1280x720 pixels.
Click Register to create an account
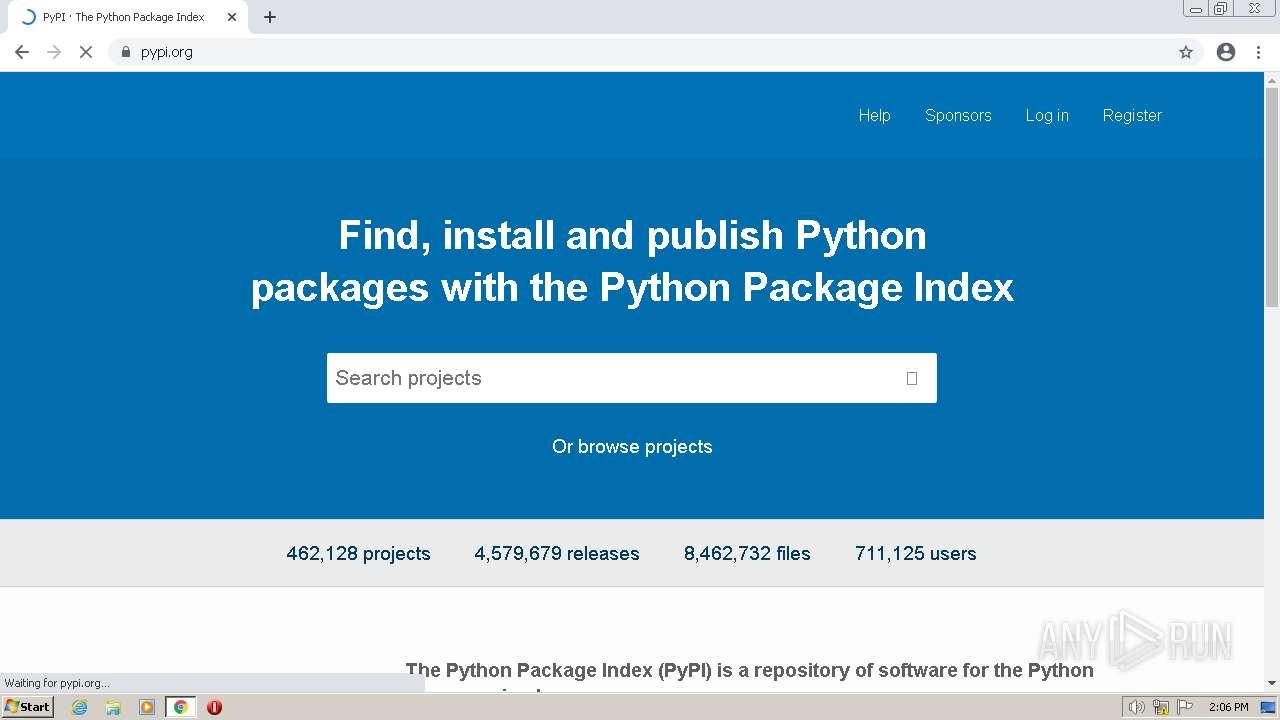click(1132, 115)
